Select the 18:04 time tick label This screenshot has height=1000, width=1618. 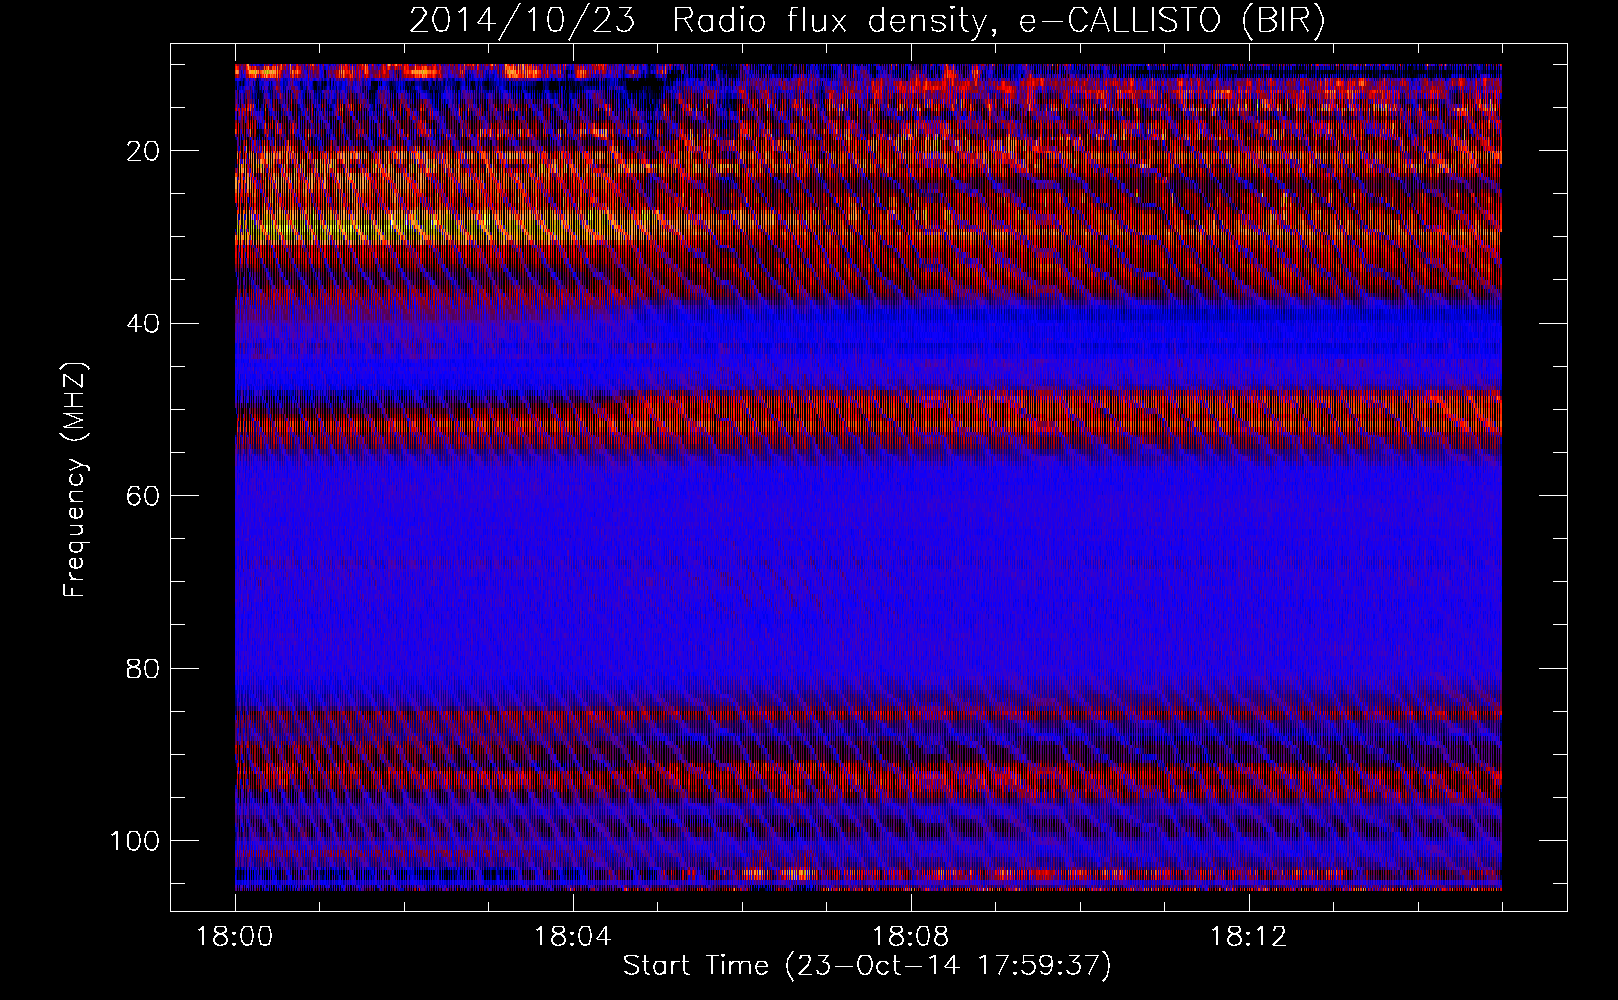[573, 937]
